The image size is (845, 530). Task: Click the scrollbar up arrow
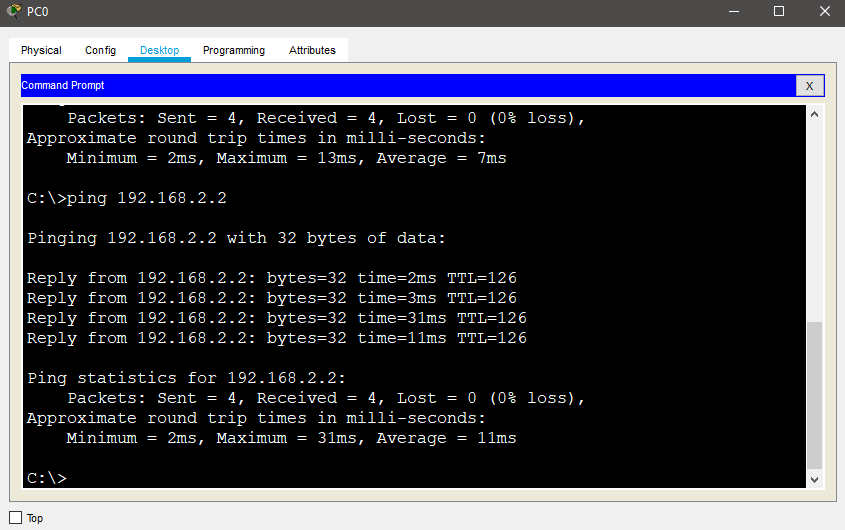pos(814,114)
